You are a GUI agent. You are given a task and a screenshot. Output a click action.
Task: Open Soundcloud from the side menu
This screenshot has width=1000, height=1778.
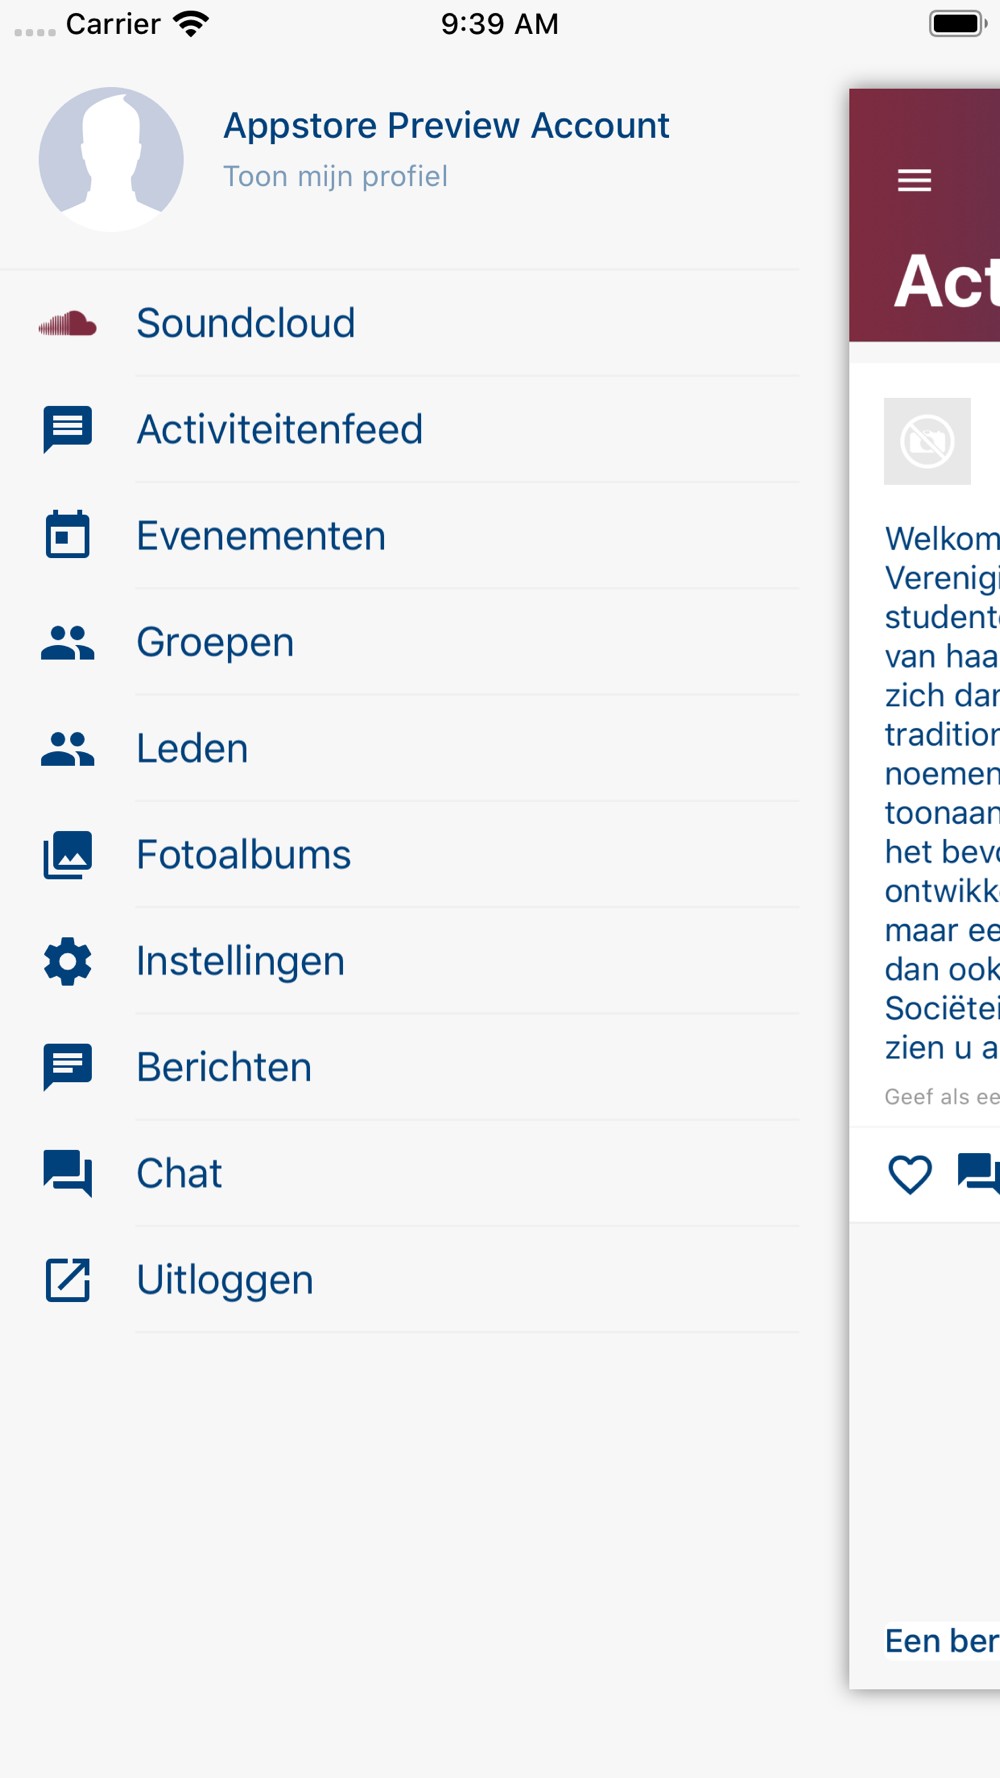tap(246, 323)
